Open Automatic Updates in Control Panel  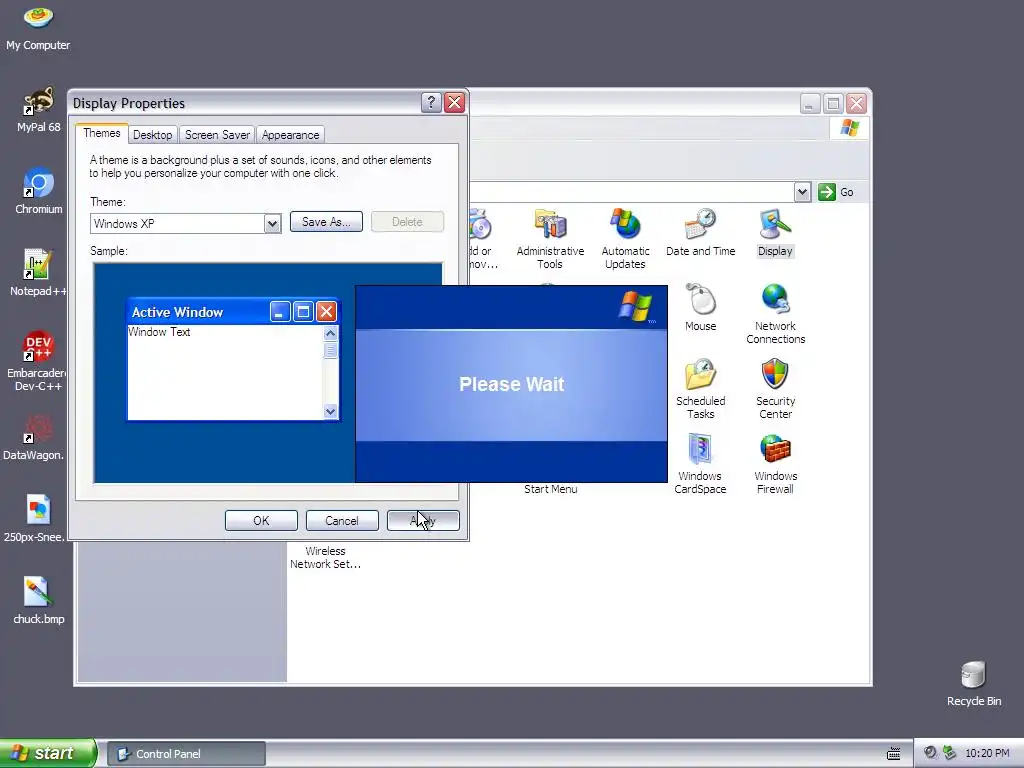click(625, 239)
